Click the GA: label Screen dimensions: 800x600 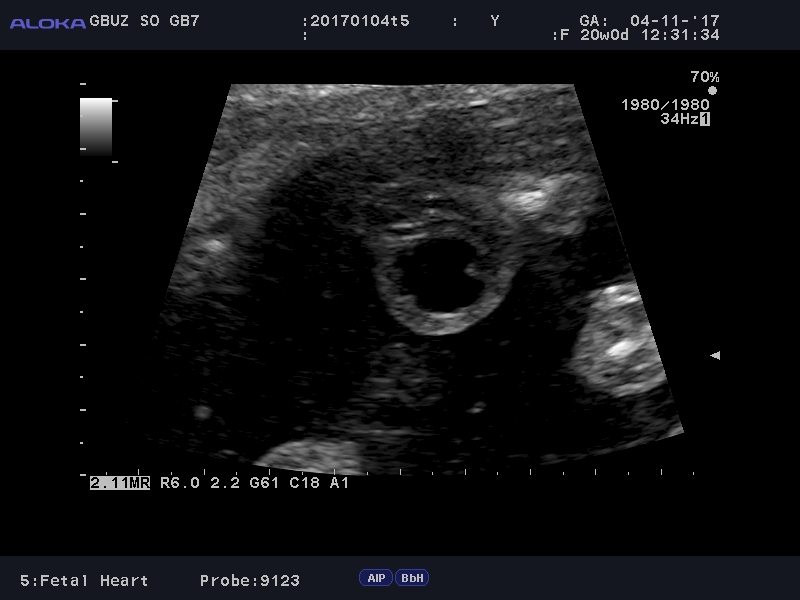(594, 21)
